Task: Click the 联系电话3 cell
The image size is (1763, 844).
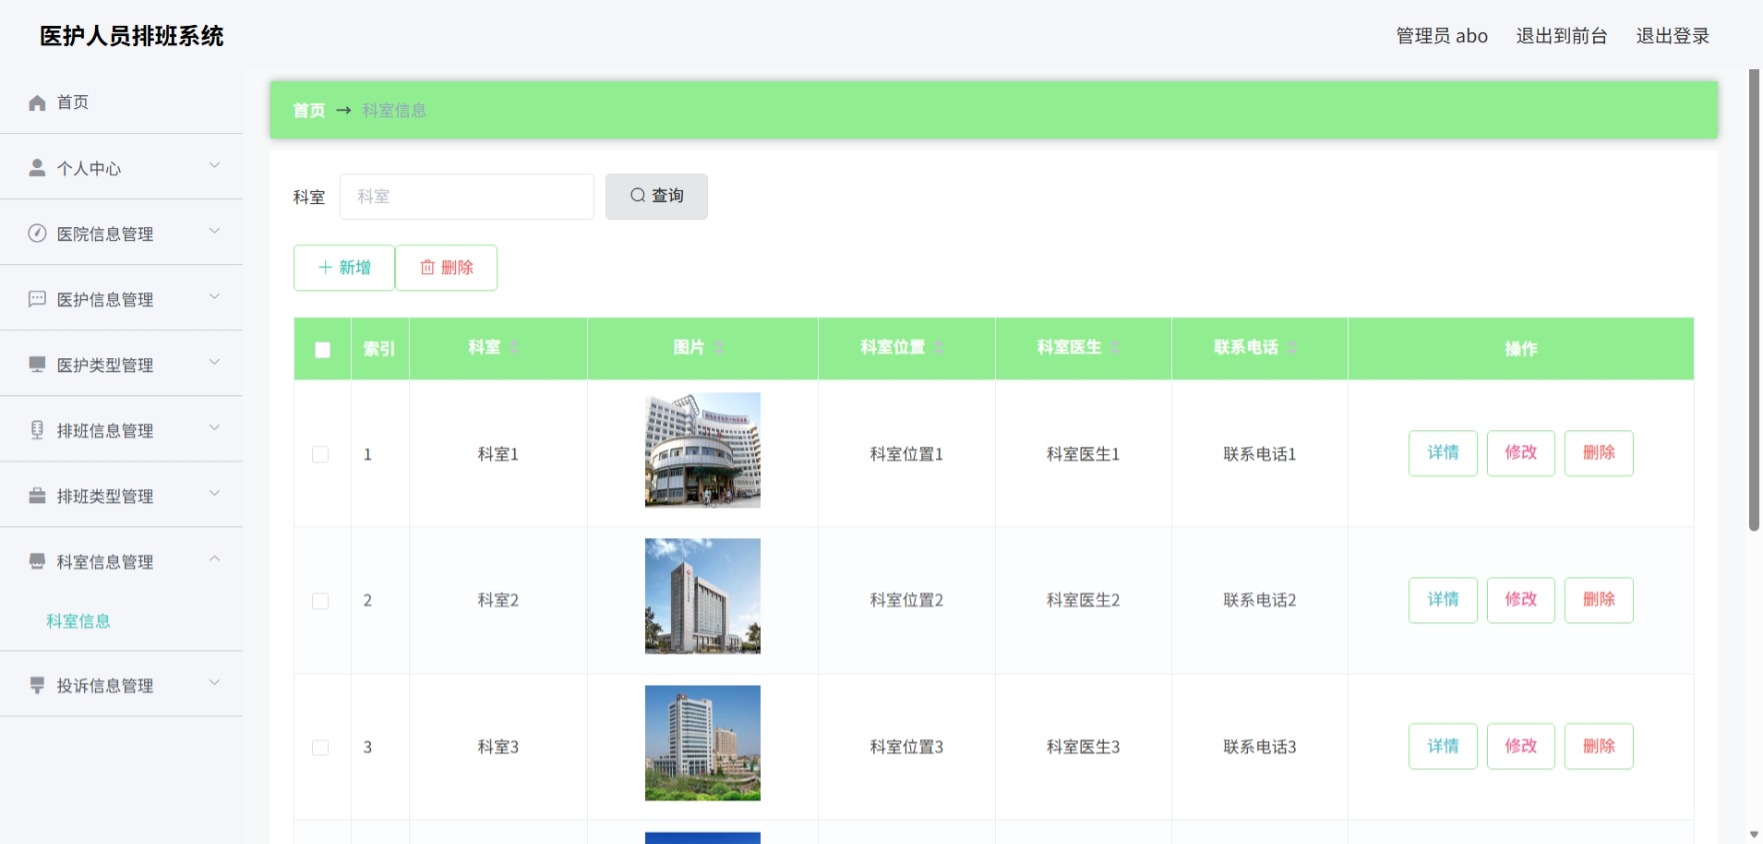Action: coord(1259,747)
